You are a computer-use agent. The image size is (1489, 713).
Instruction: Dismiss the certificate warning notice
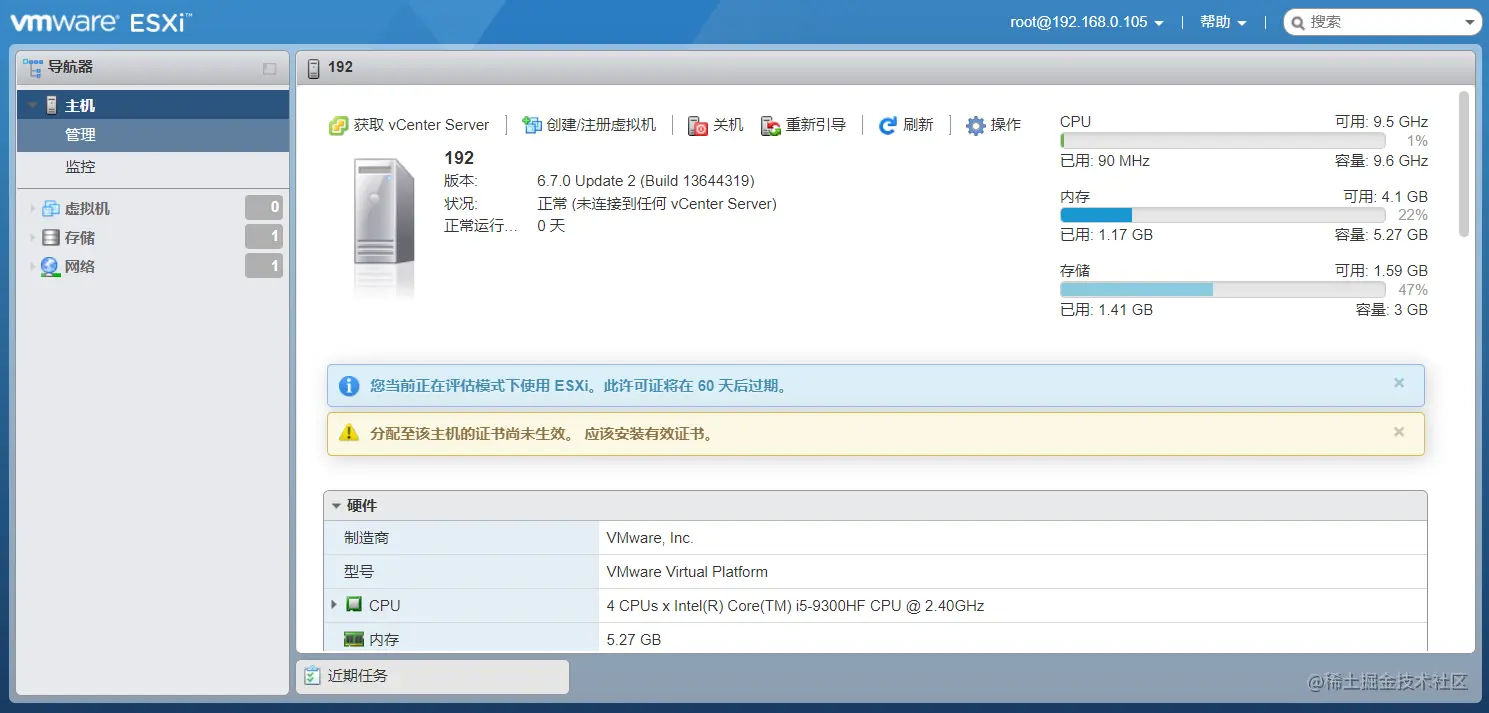pos(1399,432)
